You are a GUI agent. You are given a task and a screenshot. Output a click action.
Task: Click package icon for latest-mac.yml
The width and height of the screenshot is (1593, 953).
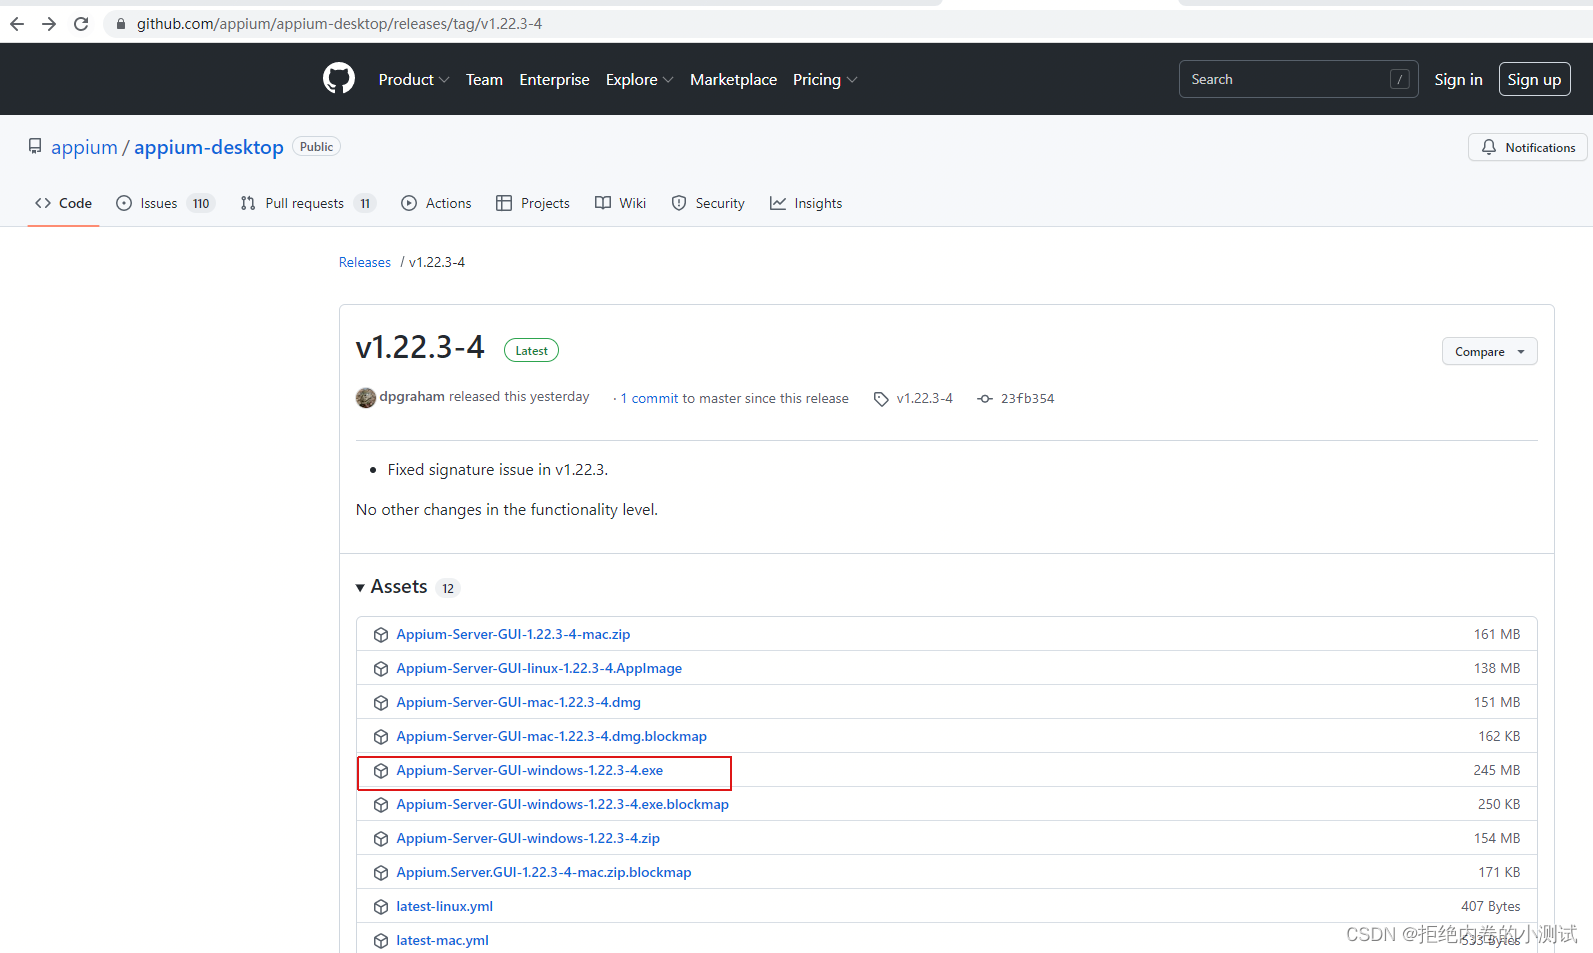pyautogui.click(x=381, y=941)
